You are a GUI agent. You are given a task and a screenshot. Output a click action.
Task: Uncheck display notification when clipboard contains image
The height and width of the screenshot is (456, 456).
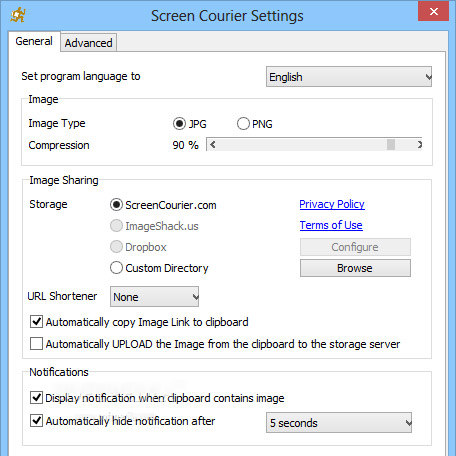36,397
